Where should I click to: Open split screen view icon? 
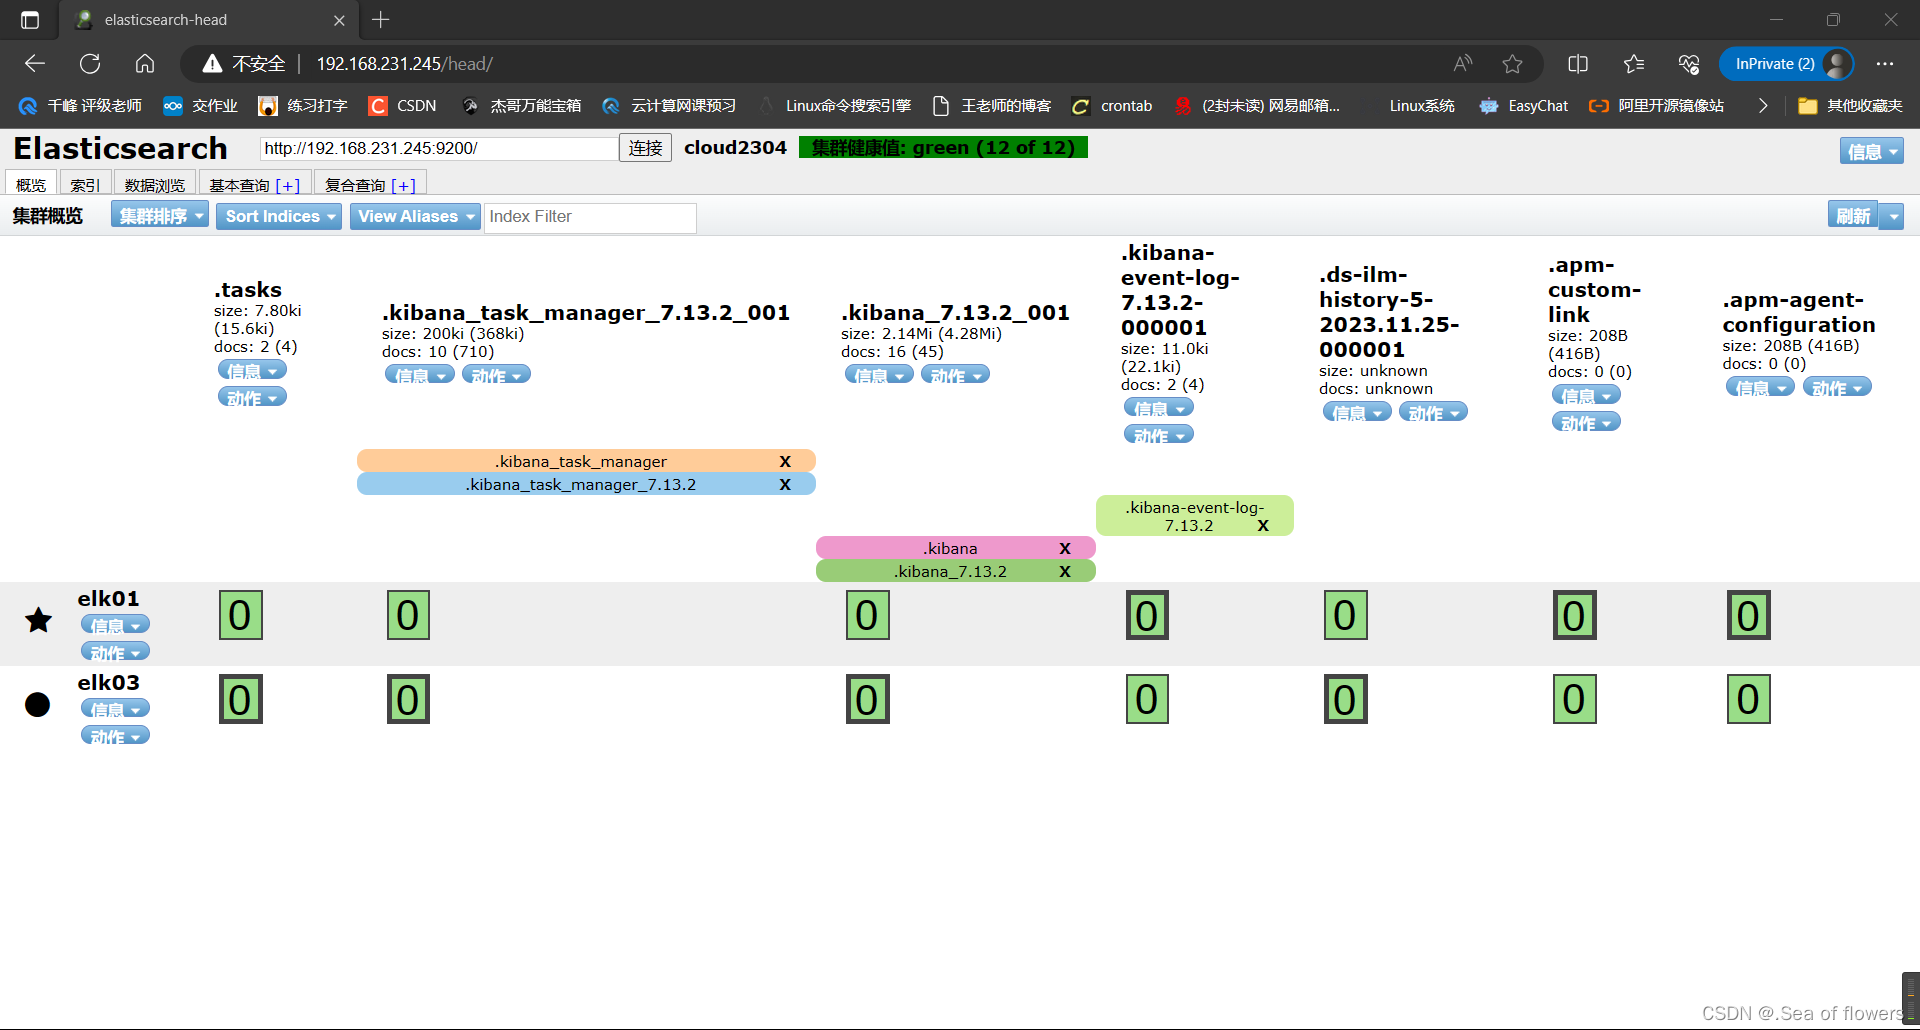click(1578, 64)
